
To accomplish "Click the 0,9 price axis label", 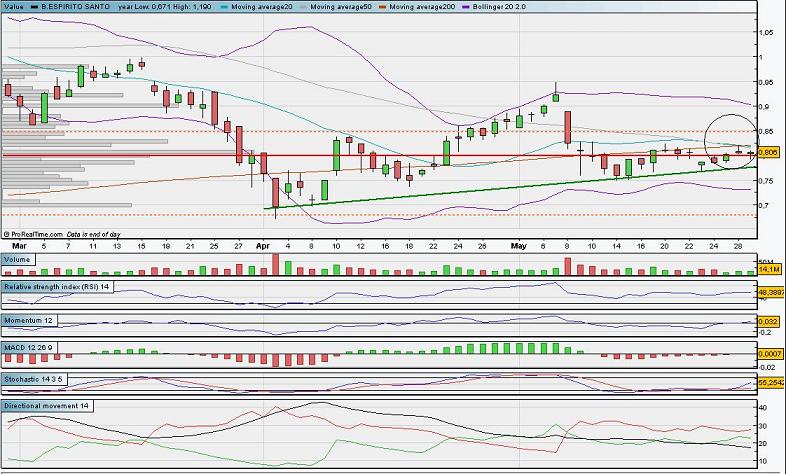I will 763,107.
